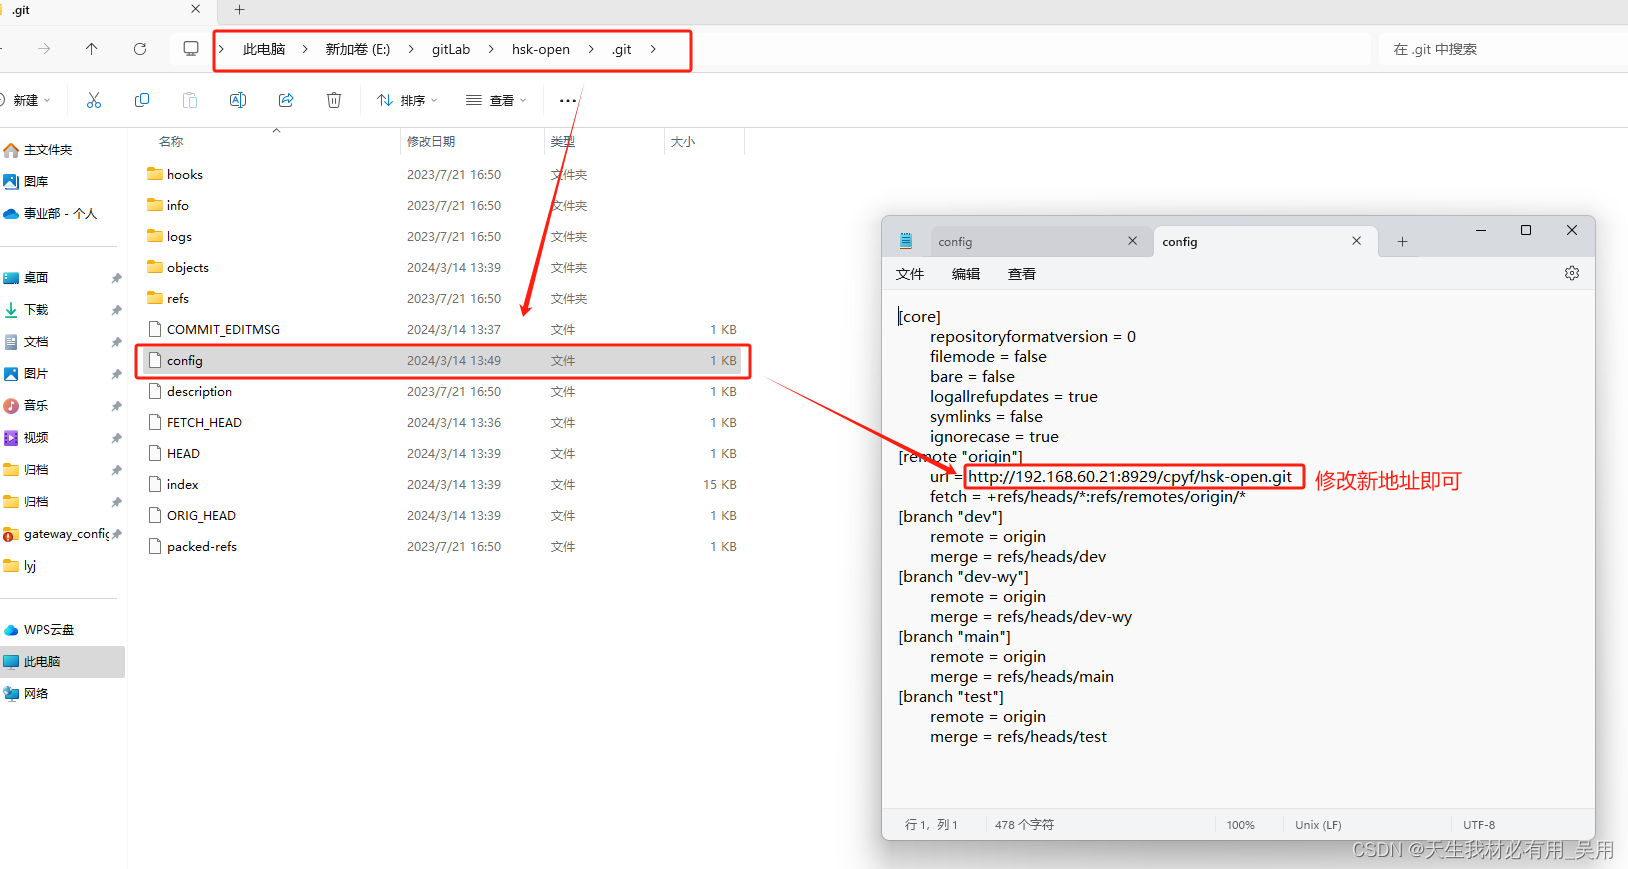Sort files by Name column header
Image resolution: width=1628 pixels, height=869 pixels.
172,142
